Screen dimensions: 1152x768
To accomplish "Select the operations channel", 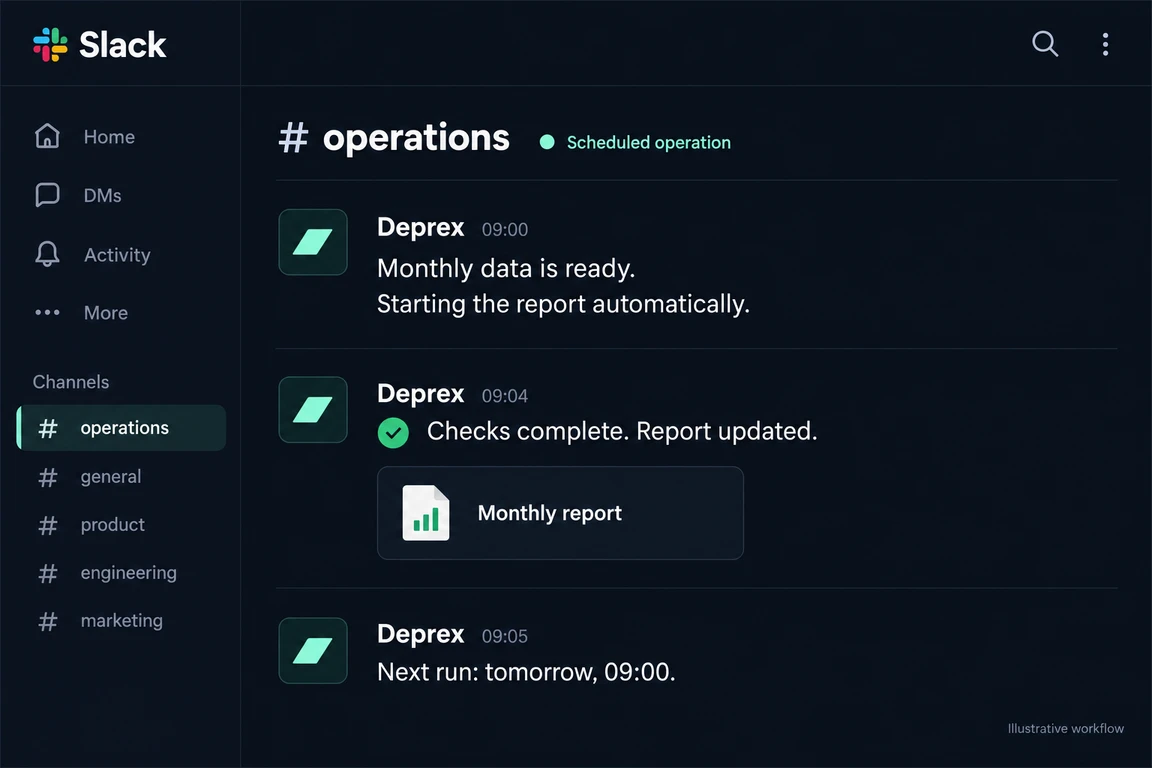I will (x=121, y=428).
